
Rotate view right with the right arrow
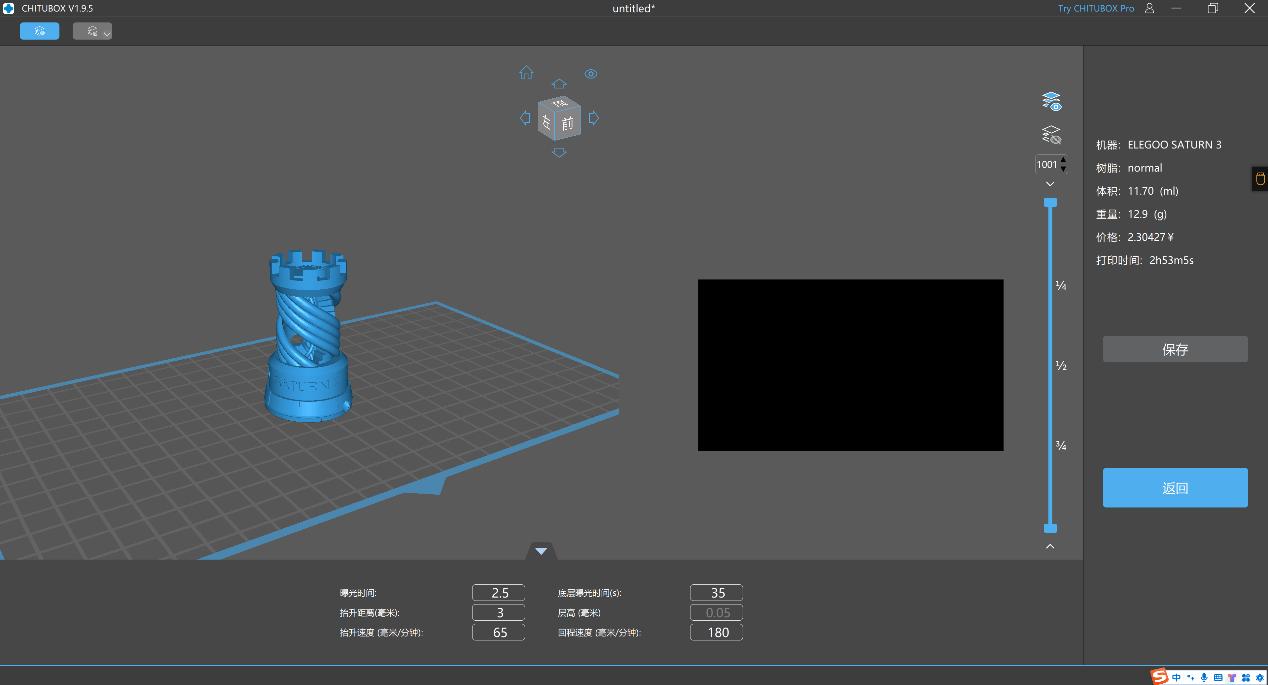(594, 118)
